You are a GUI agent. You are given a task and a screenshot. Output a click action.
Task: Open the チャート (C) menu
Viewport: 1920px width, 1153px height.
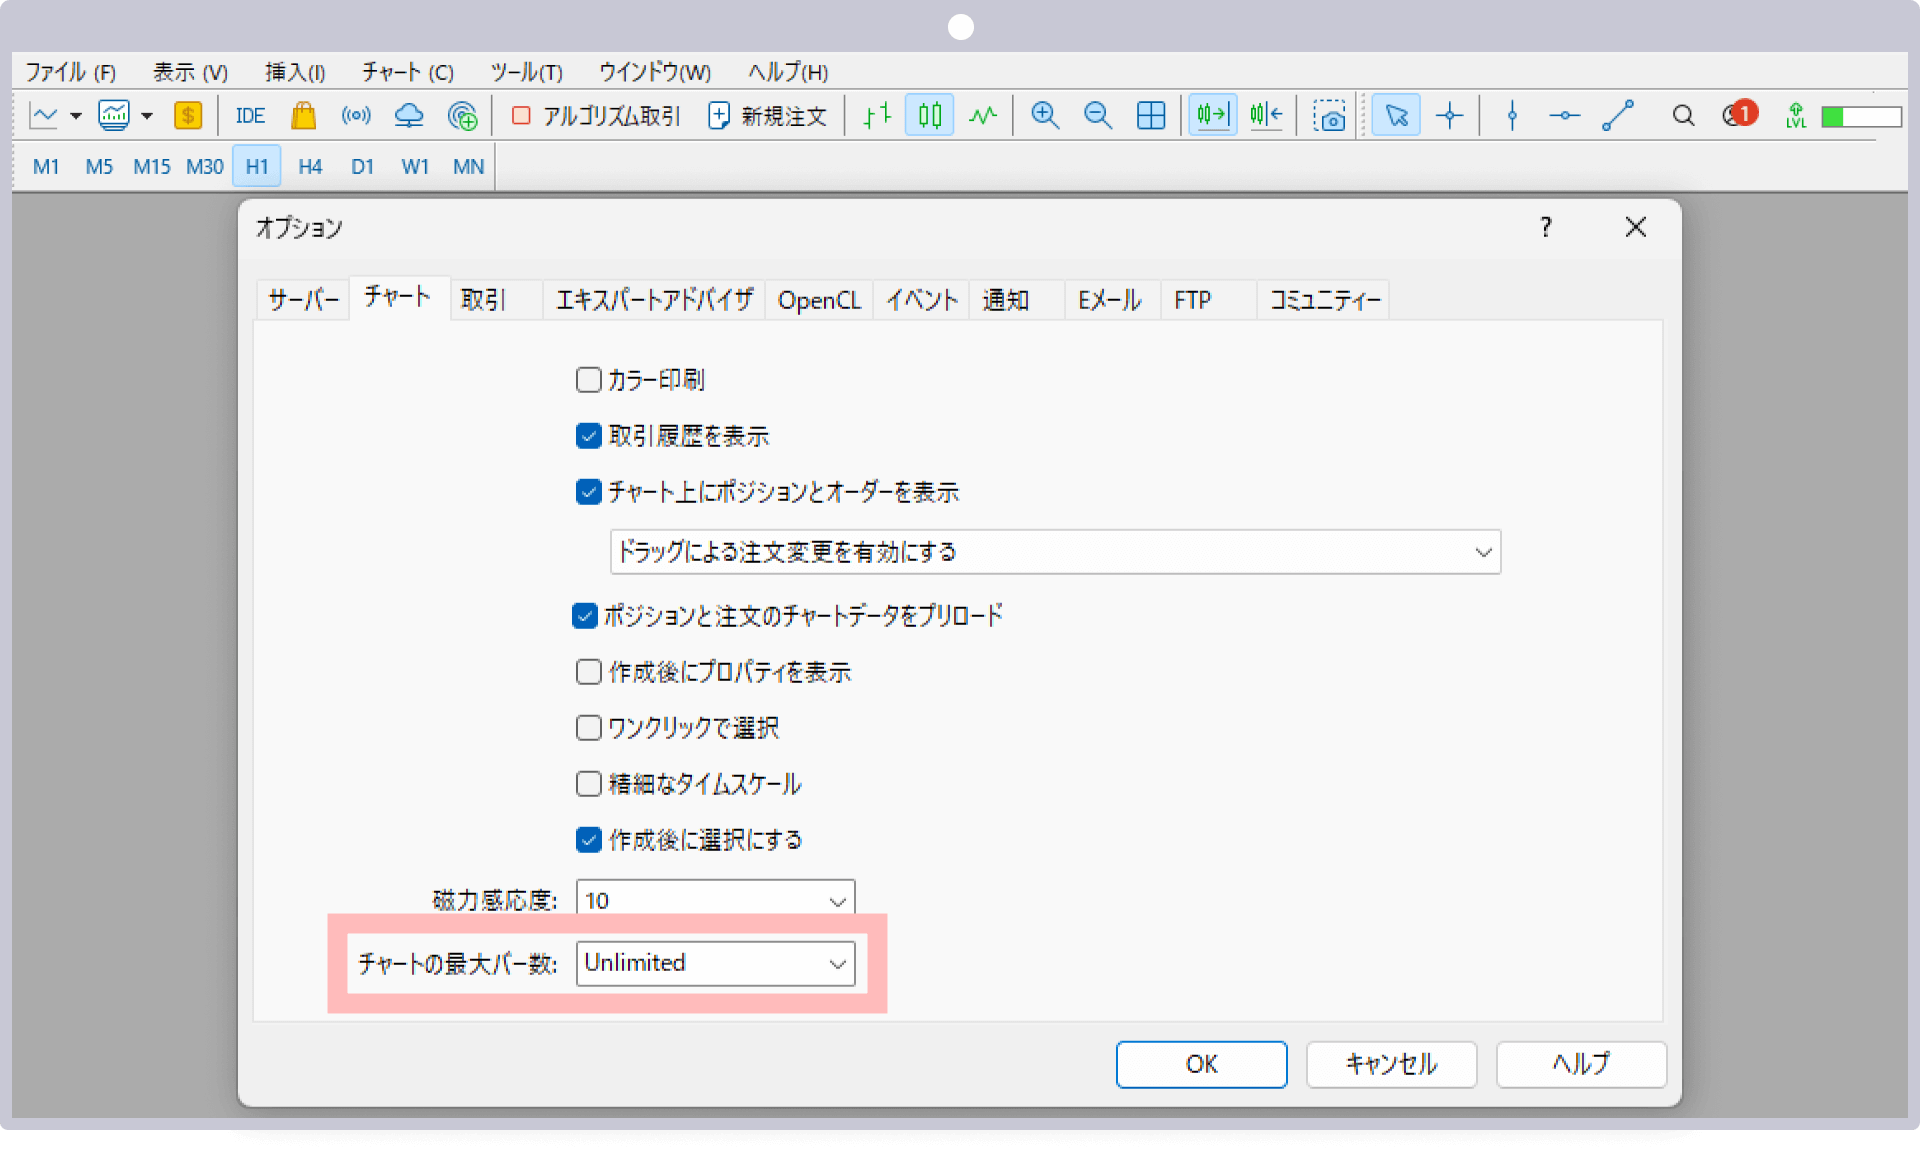[x=408, y=72]
